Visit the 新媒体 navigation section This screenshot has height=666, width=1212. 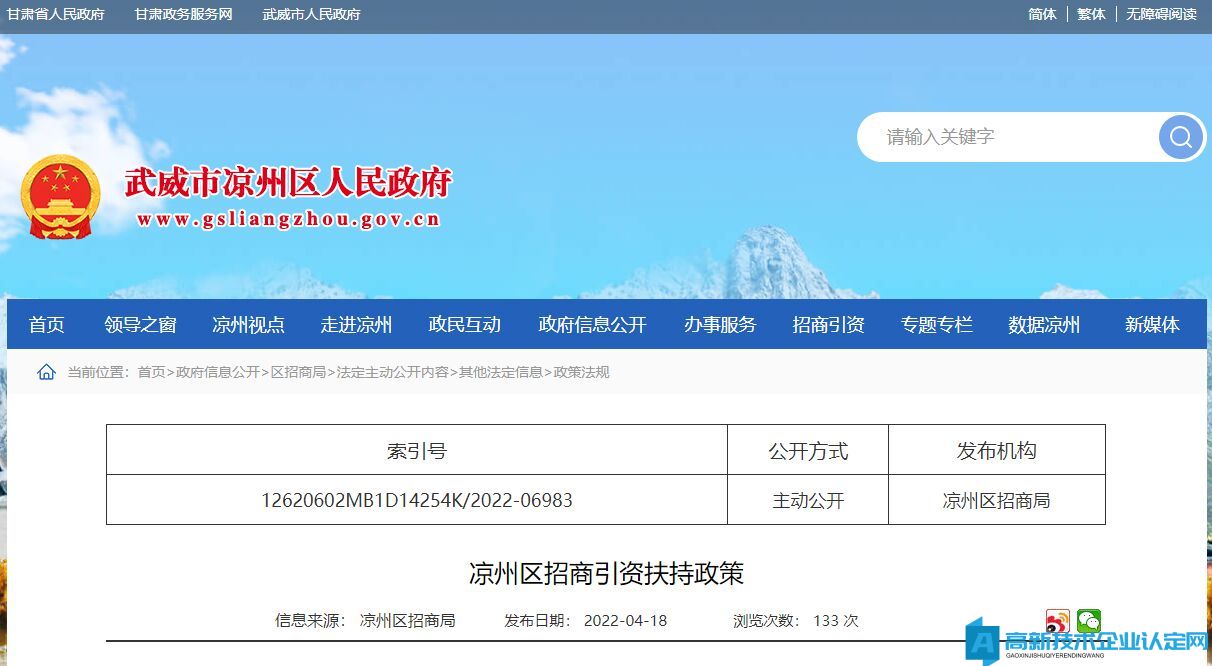[x=1152, y=324]
